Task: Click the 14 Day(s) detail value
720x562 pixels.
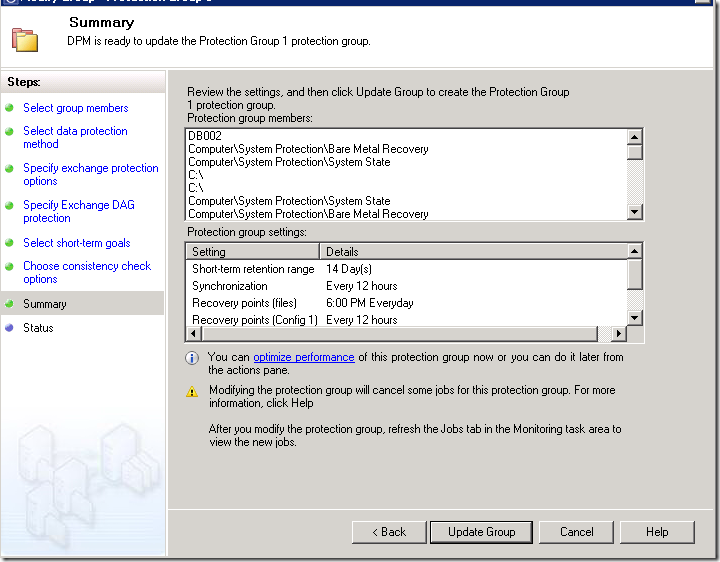Action: (x=349, y=269)
